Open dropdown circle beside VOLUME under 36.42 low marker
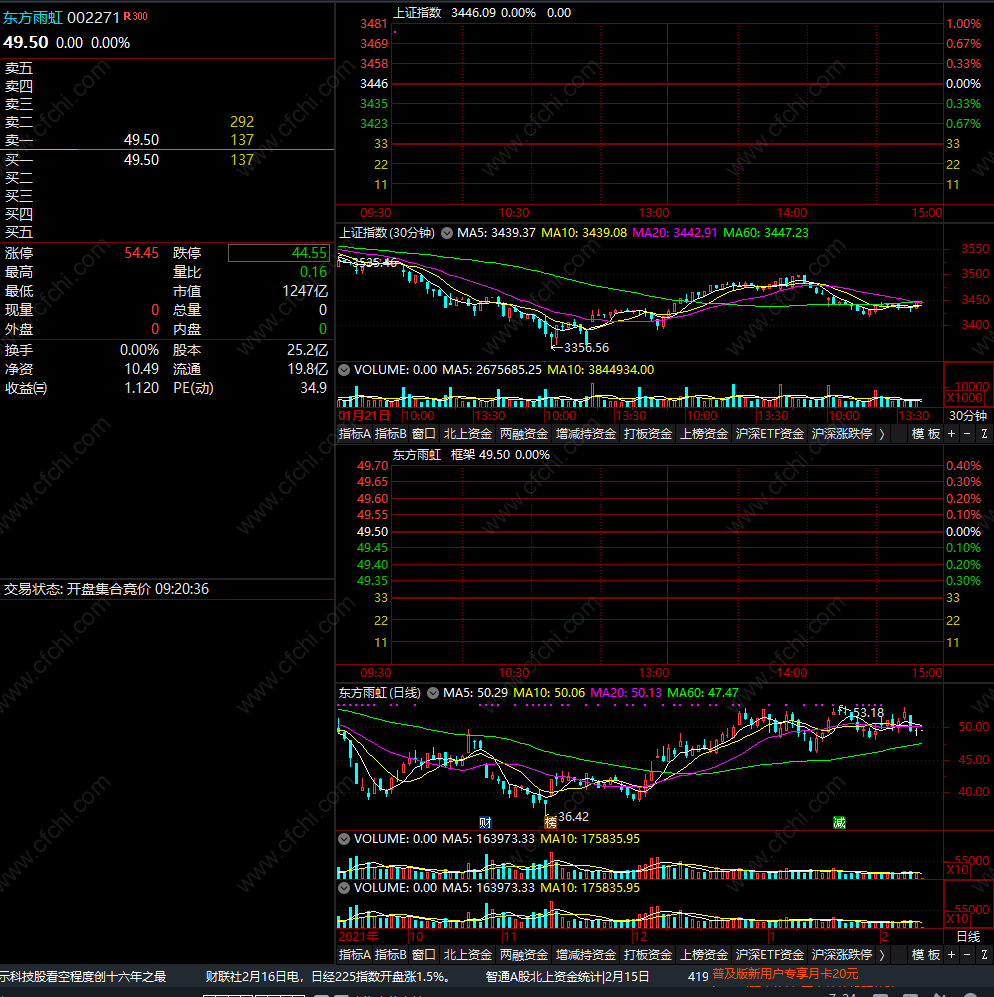This screenshot has width=994, height=997. tap(344, 839)
